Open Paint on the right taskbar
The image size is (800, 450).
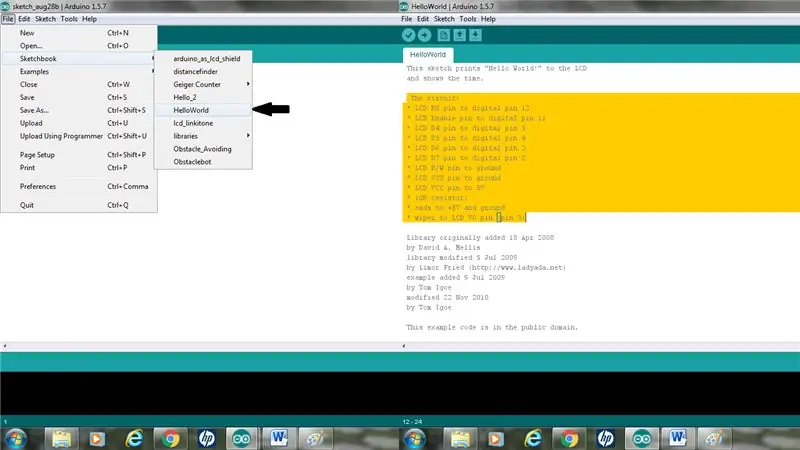[x=714, y=439]
